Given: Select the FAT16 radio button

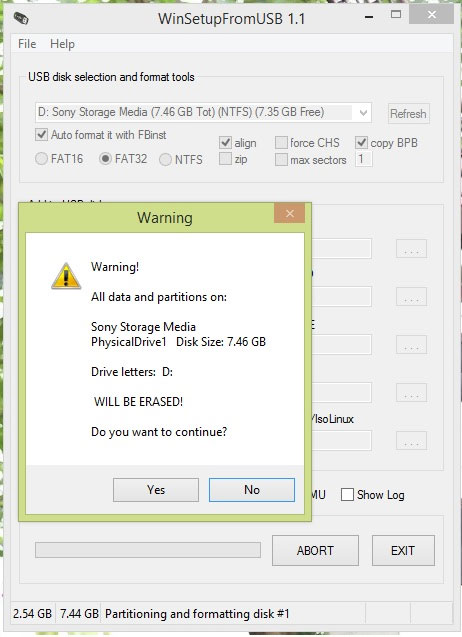Looking at the screenshot, I should (41, 159).
